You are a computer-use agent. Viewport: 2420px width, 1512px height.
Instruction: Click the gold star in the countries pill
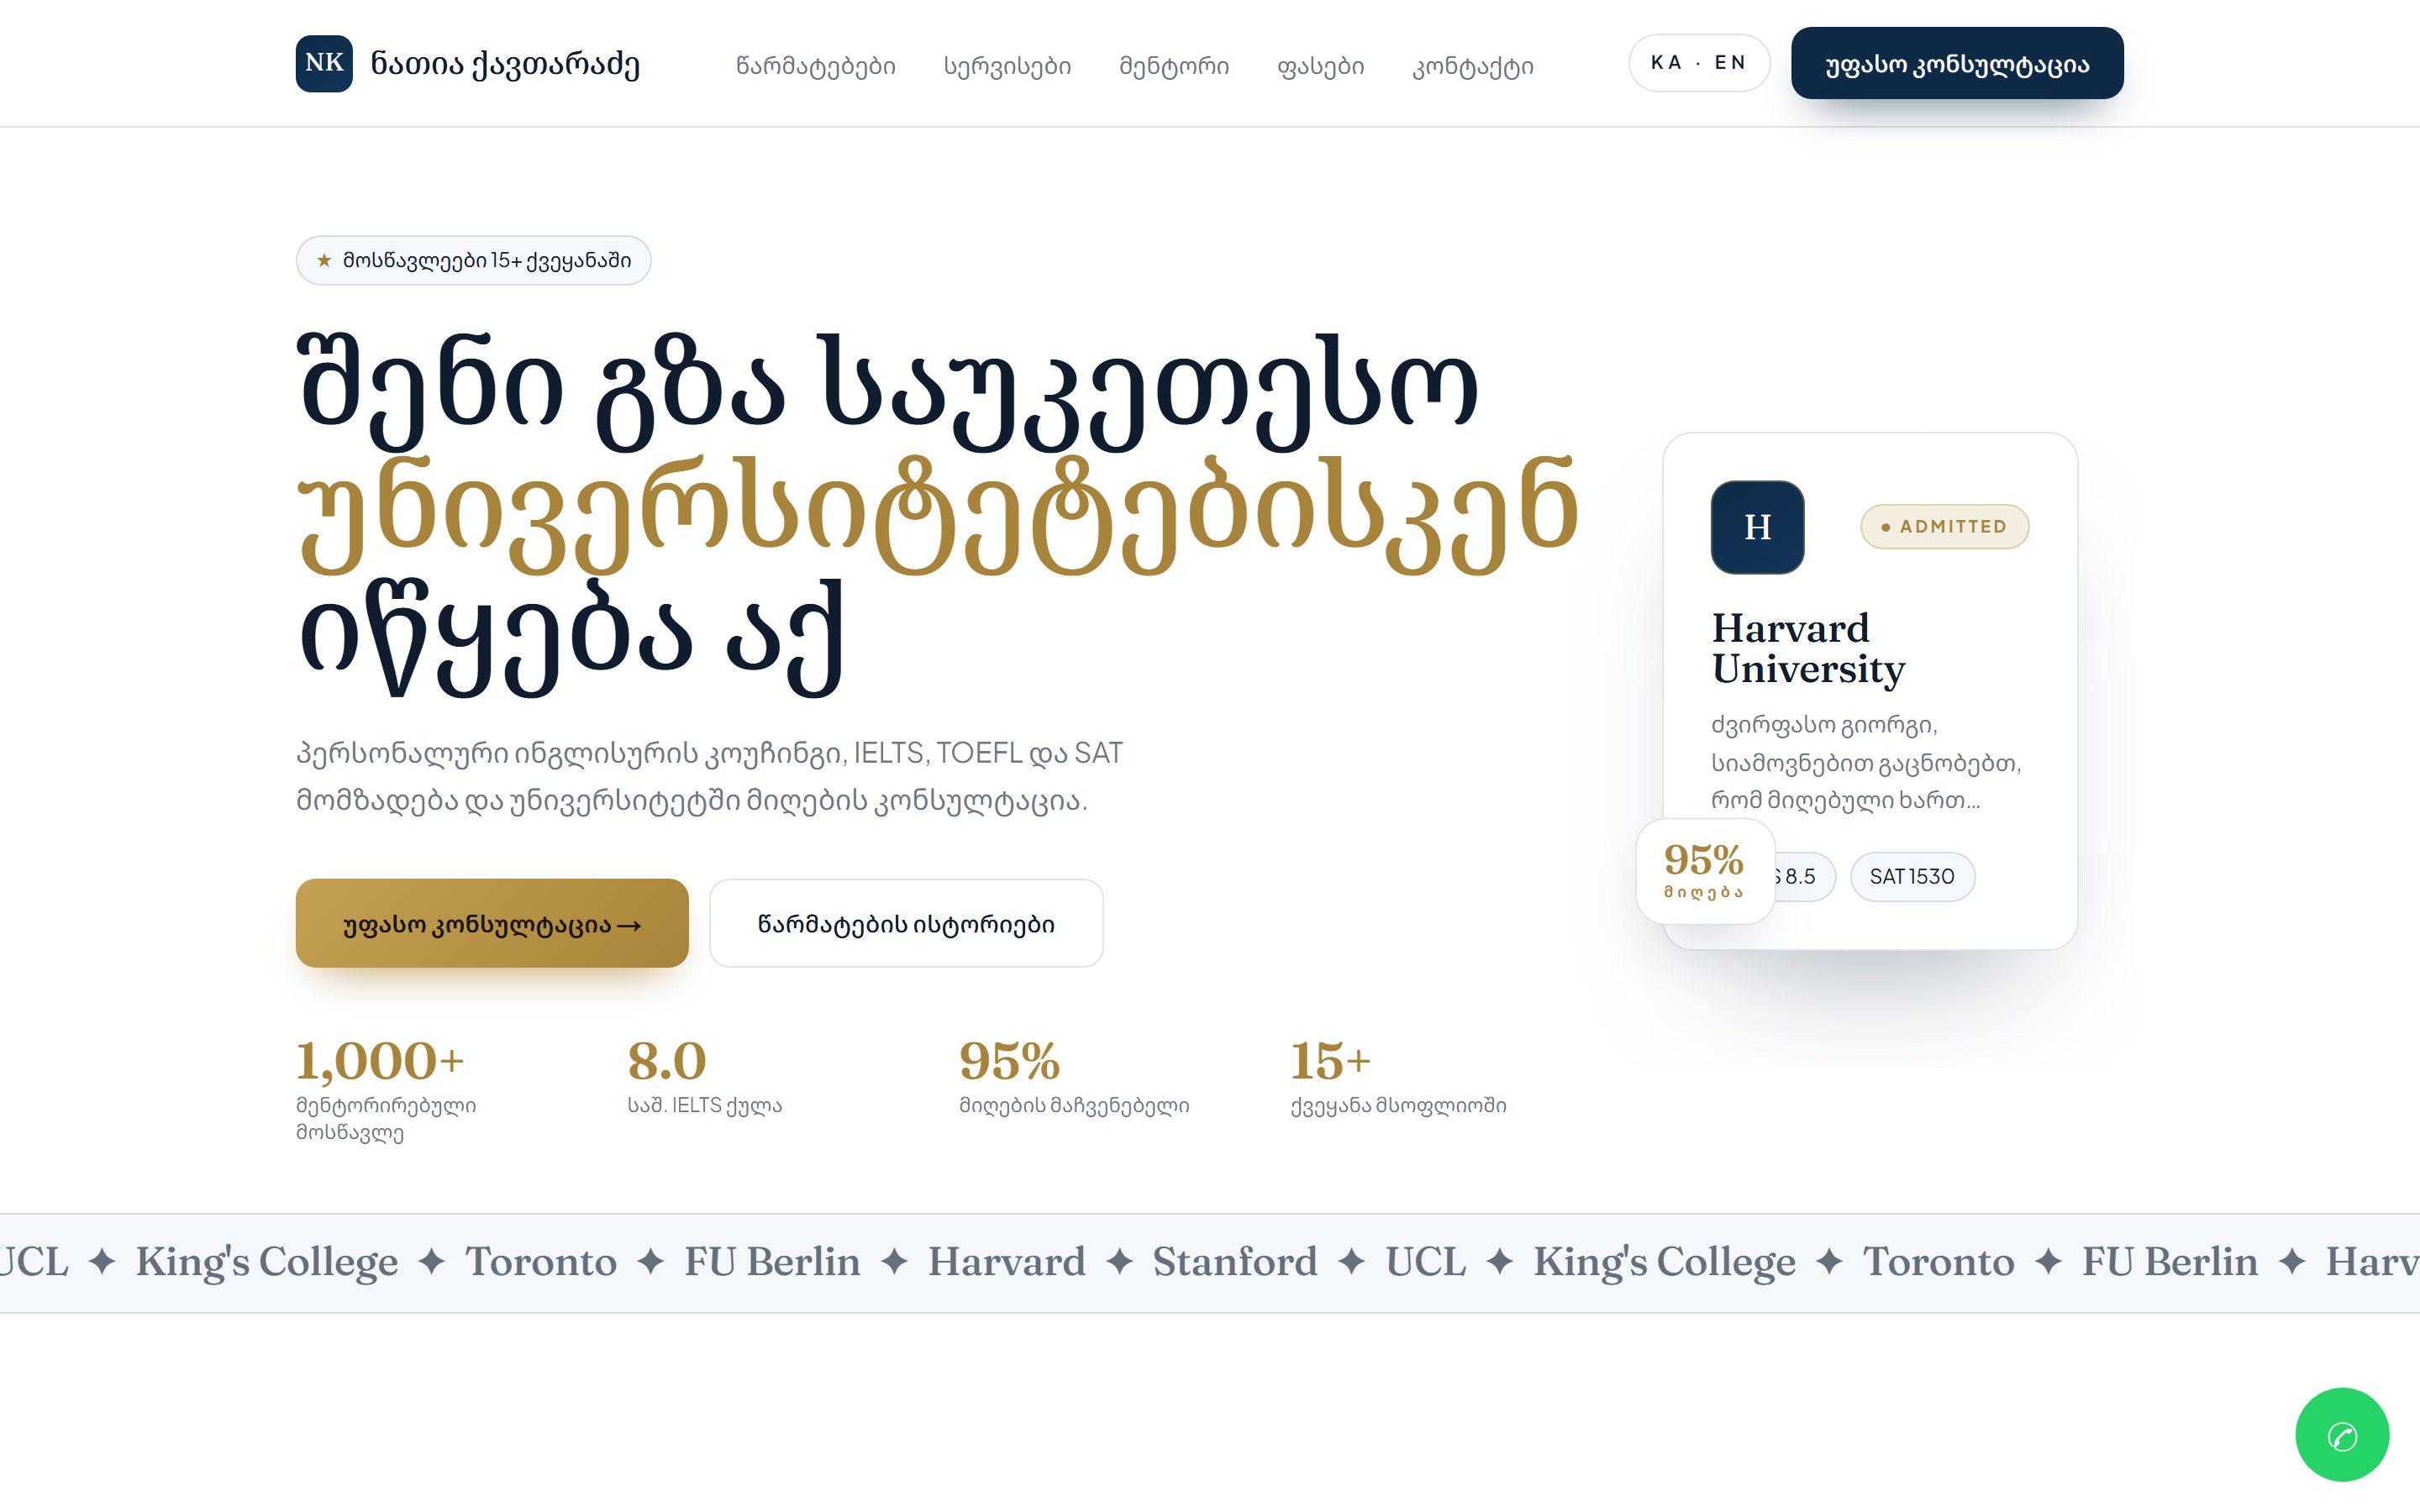pos(324,260)
